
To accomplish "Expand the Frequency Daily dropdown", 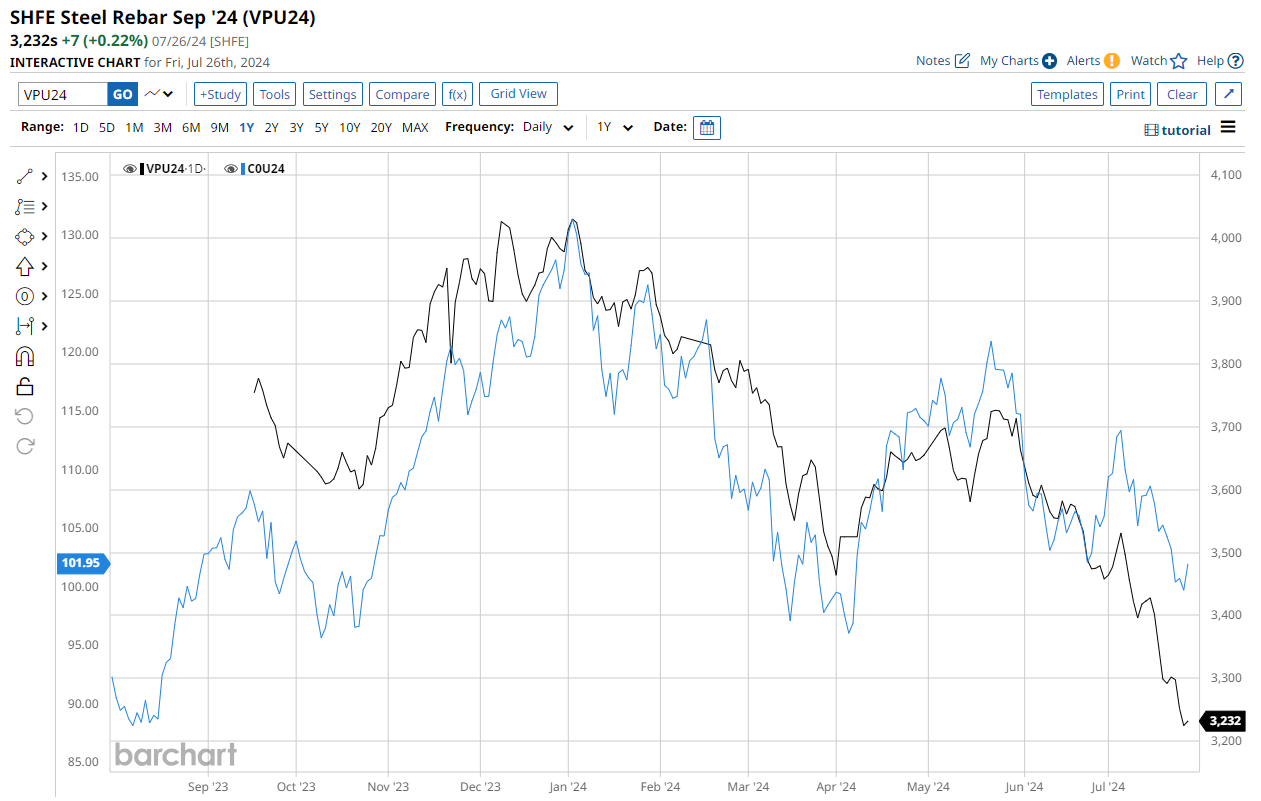I will pos(548,128).
